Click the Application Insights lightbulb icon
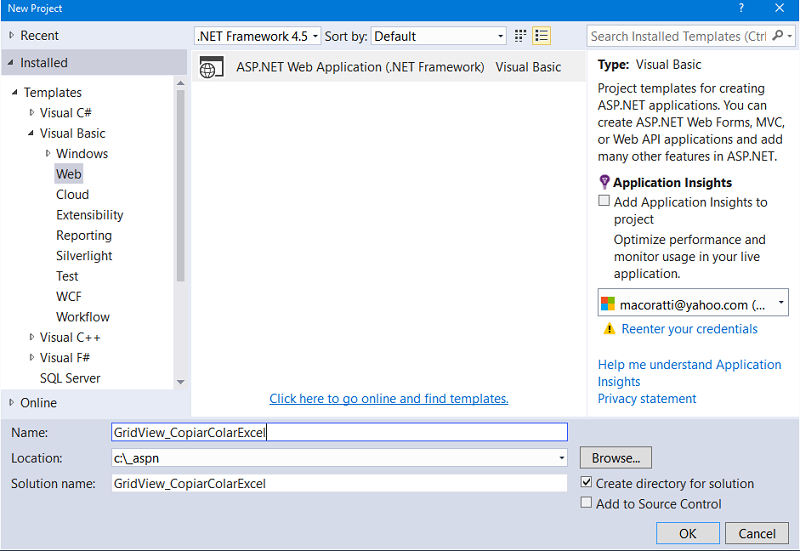 click(x=604, y=182)
